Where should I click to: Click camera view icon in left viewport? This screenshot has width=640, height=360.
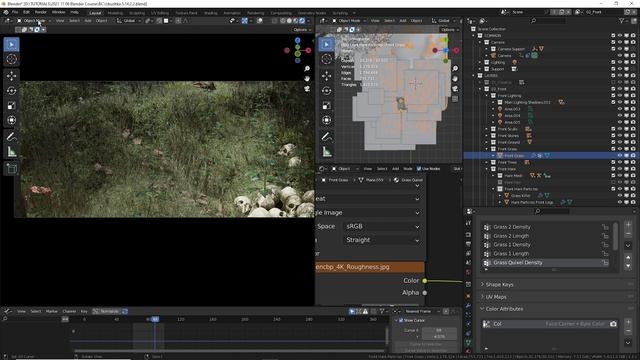point(307,89)
